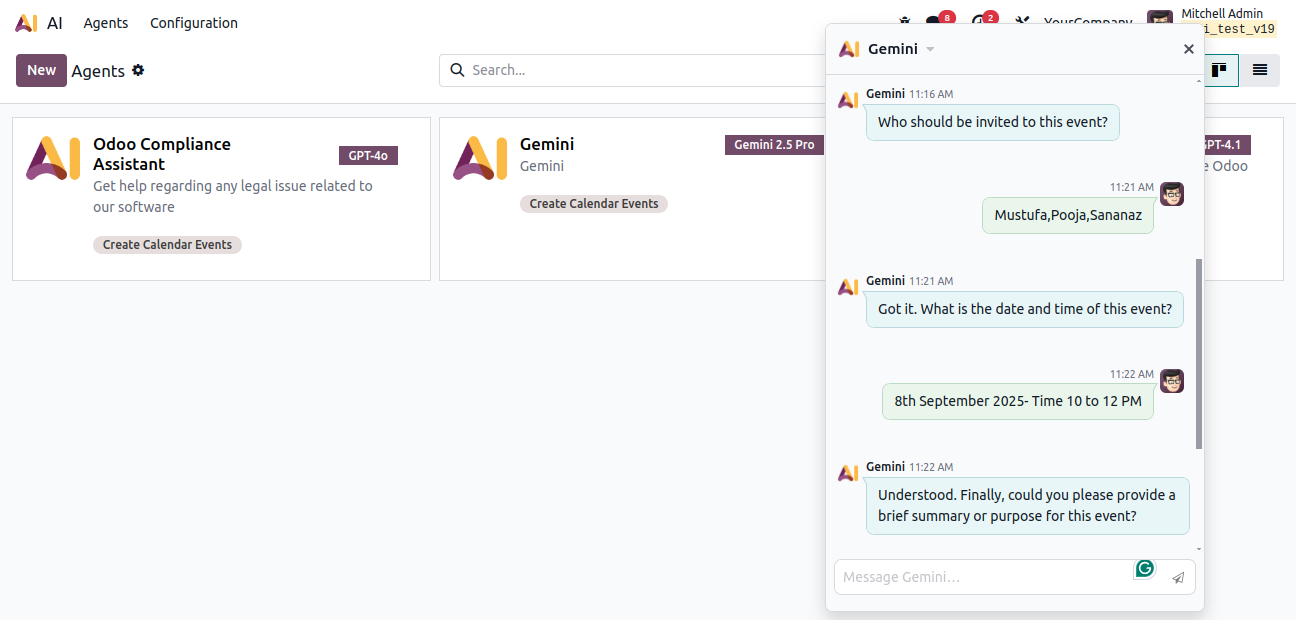Click the AI app logo in navbar
The height and width of the screenshot is (620, 1296).
(x=27, y=23)
